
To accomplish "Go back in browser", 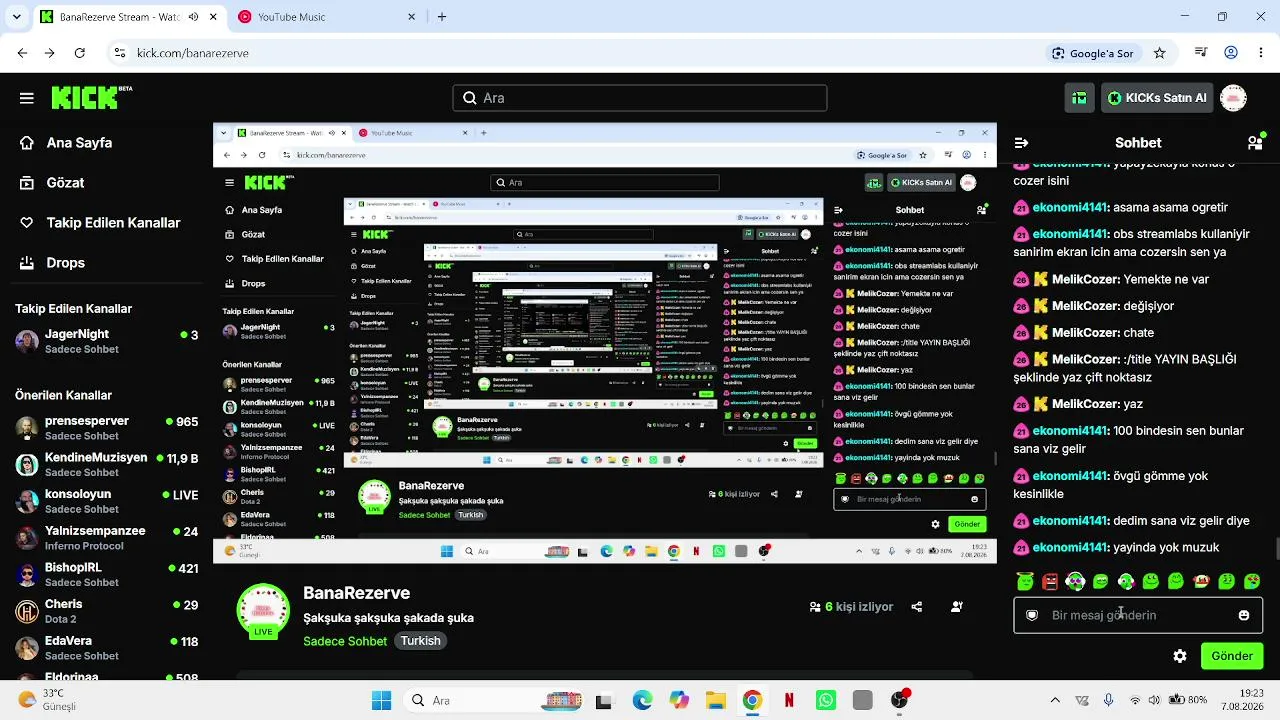I will point(22,53).
